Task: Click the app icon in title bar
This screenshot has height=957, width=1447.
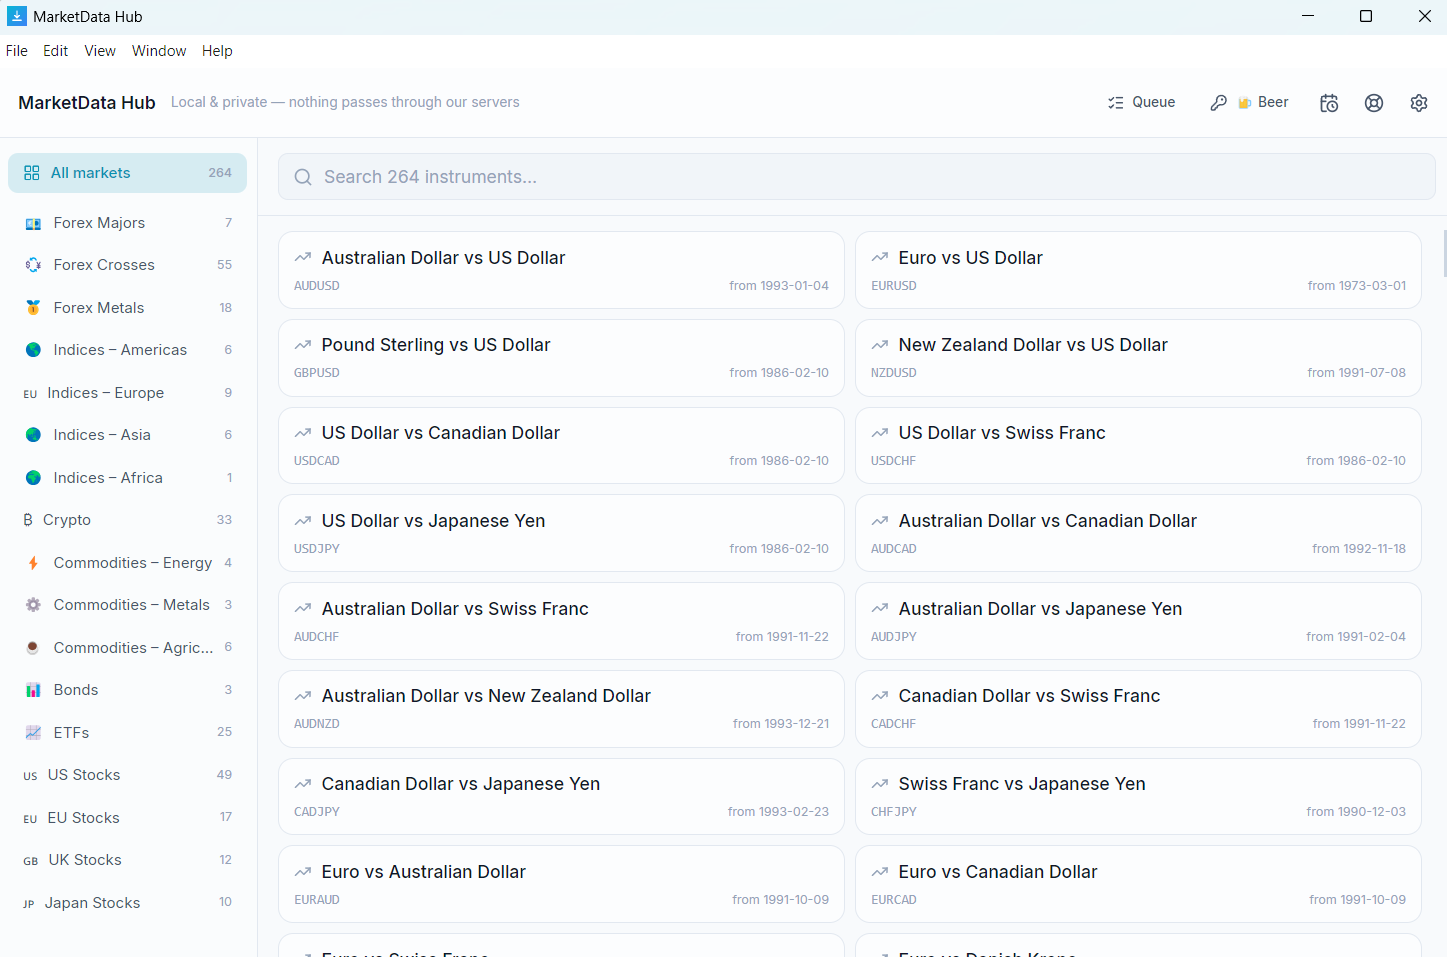Action: [x=17, y=16]
